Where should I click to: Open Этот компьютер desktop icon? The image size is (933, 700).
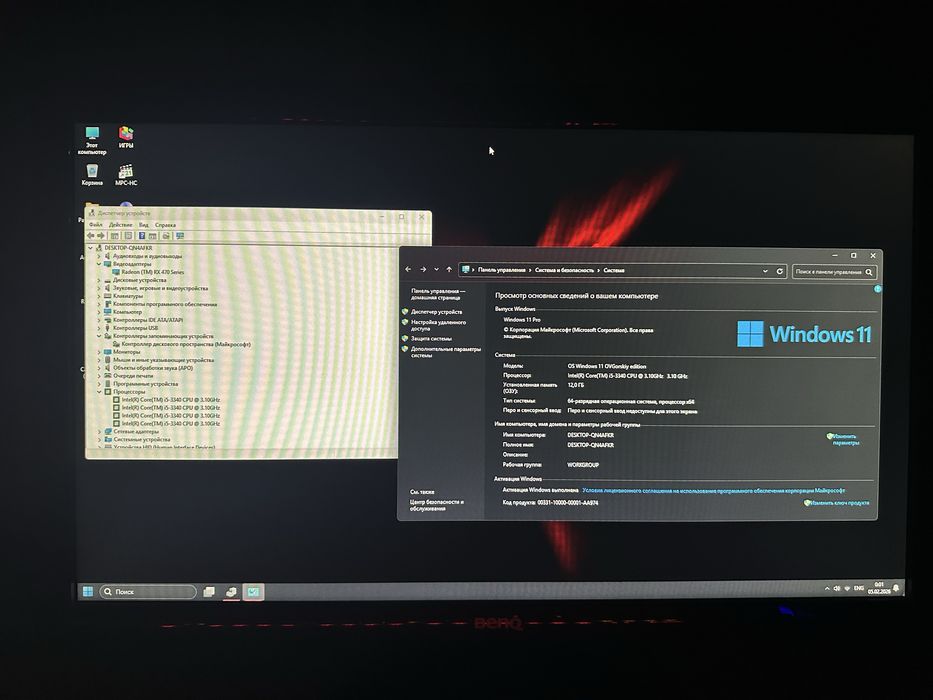92,140
